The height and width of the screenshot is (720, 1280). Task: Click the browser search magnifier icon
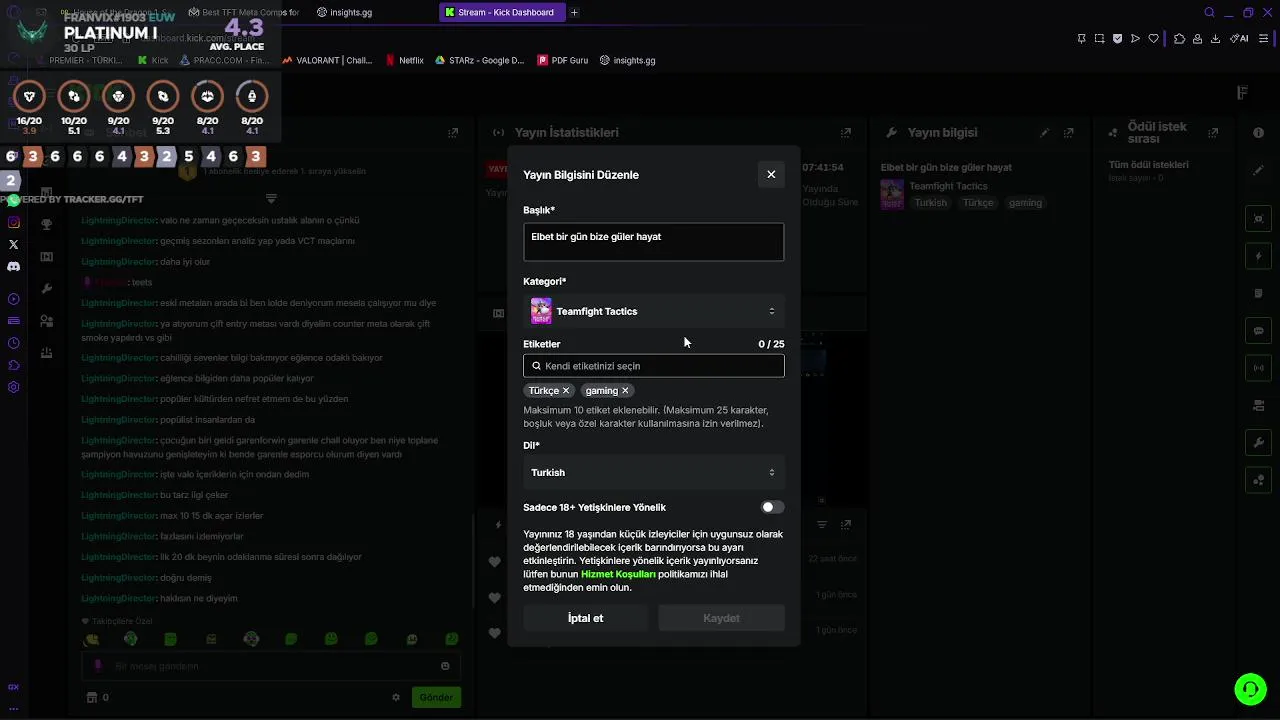click(1210, 12)
